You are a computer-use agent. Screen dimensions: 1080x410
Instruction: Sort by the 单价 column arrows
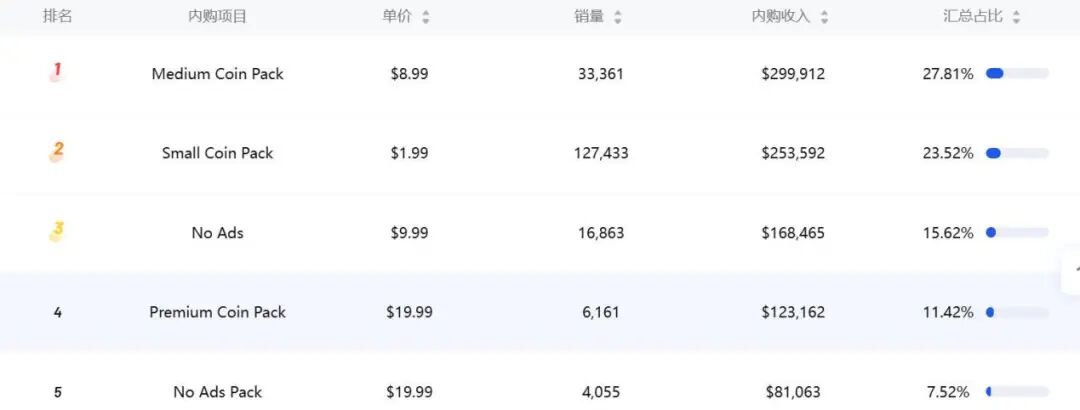(x=426, y=17)
